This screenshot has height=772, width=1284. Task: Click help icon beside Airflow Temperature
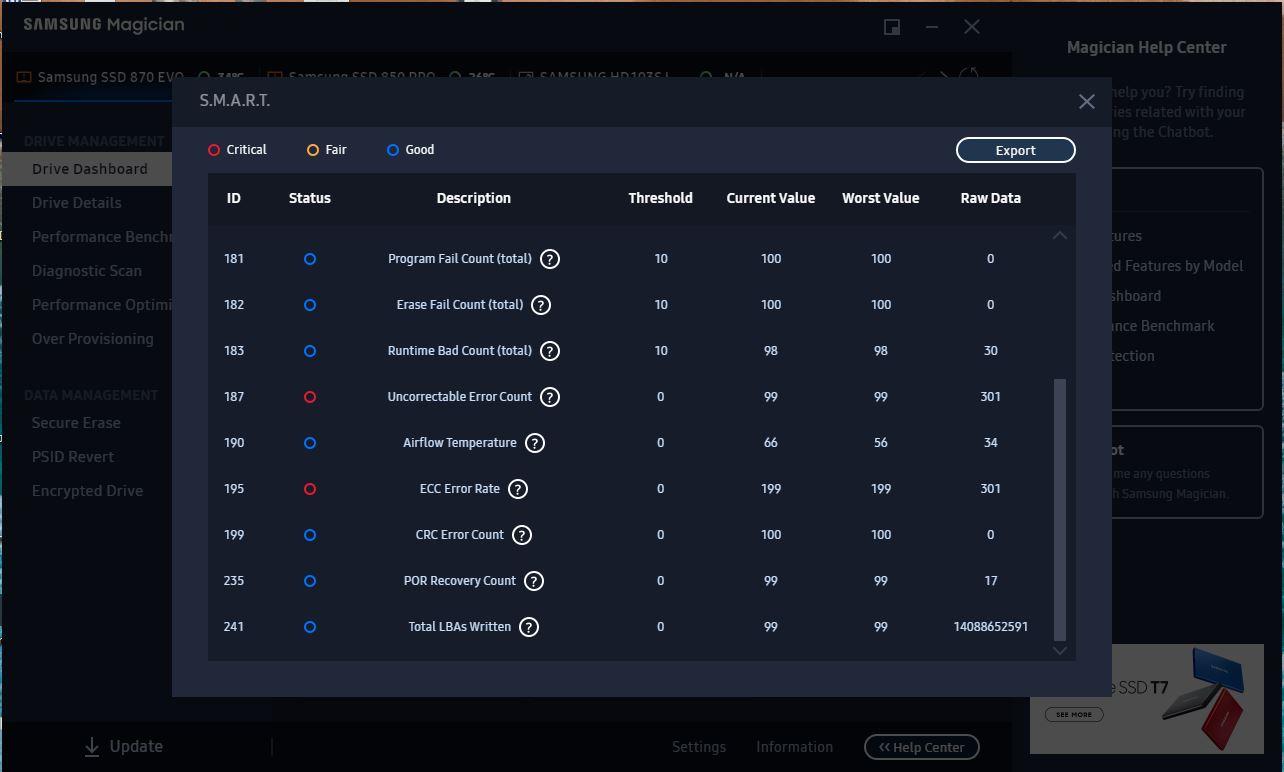point(535,443)
